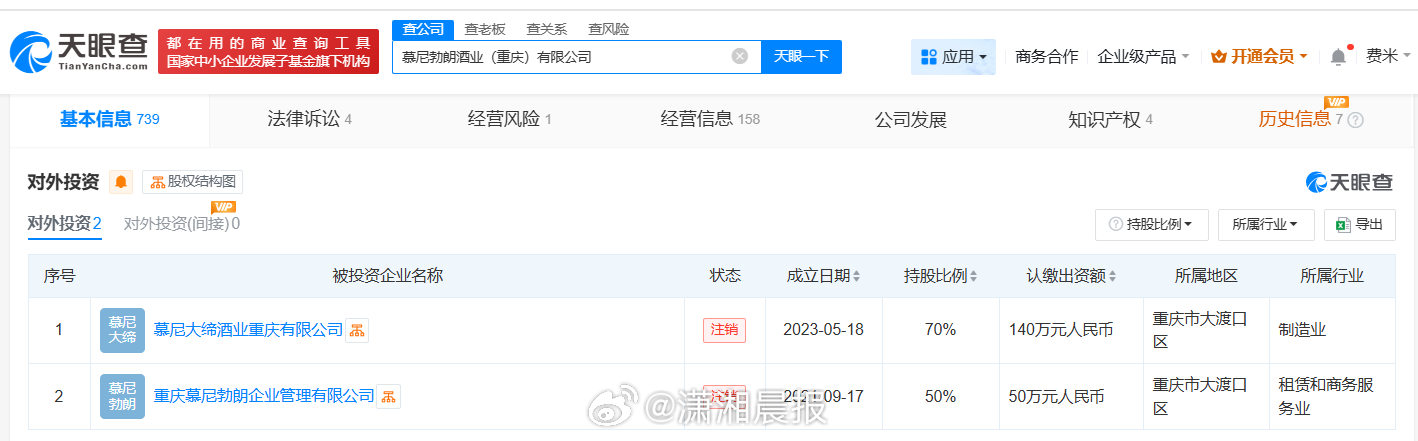Image resolution: width=1418 pixels, height=441 pixels.
Task: Switch to the 法律诉讼 tab
Action: (309, 120)
